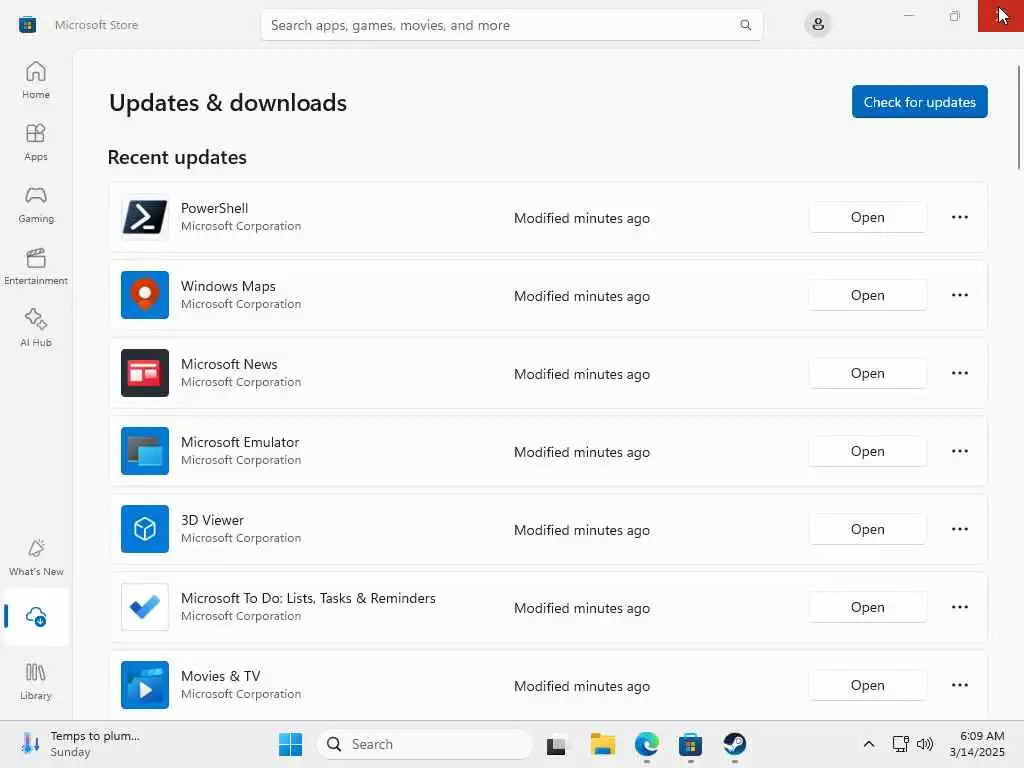Open the weather widget on taskbar

80,744
